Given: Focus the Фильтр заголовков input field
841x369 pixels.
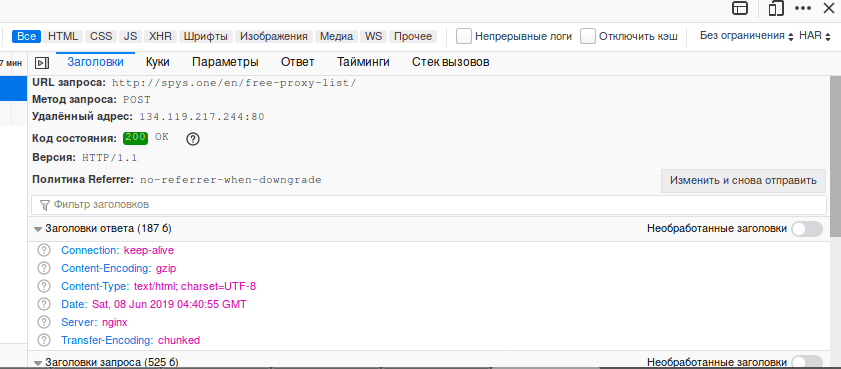Looking at the screenshot, I should pyautogui.click(x=429, y=205).
